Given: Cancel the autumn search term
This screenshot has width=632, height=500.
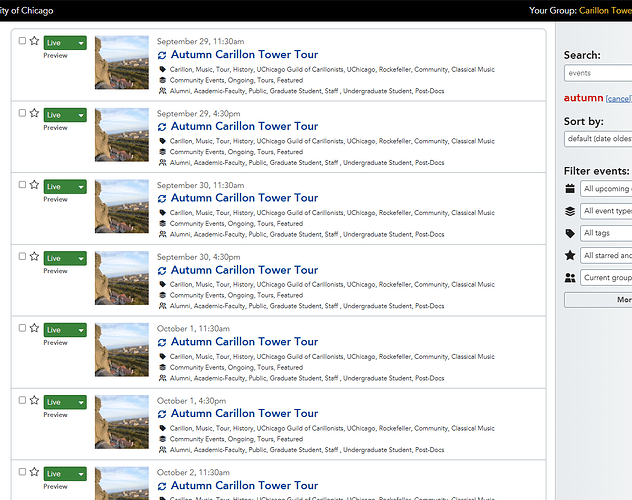Looking at the screenshot, I should pos(618,99).
